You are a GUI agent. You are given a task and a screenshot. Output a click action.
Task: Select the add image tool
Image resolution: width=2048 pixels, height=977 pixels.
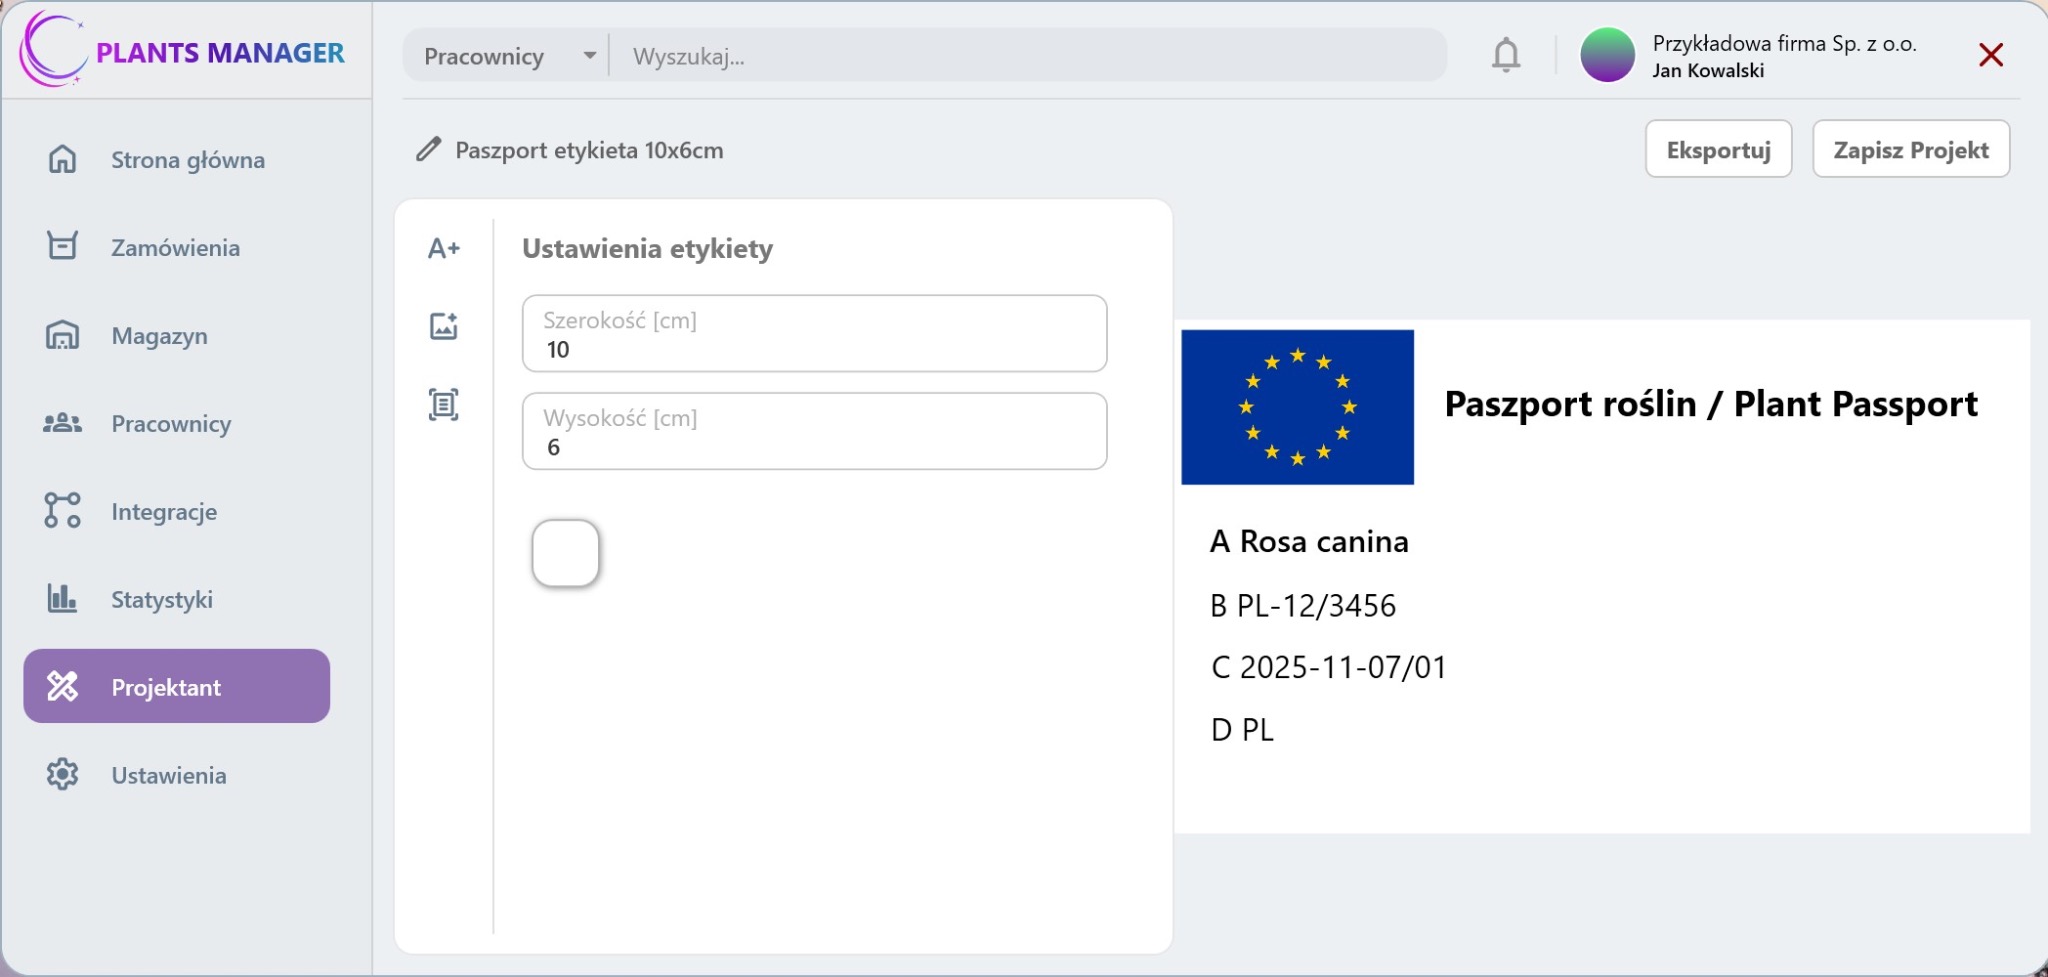click(x=444, y=325)
